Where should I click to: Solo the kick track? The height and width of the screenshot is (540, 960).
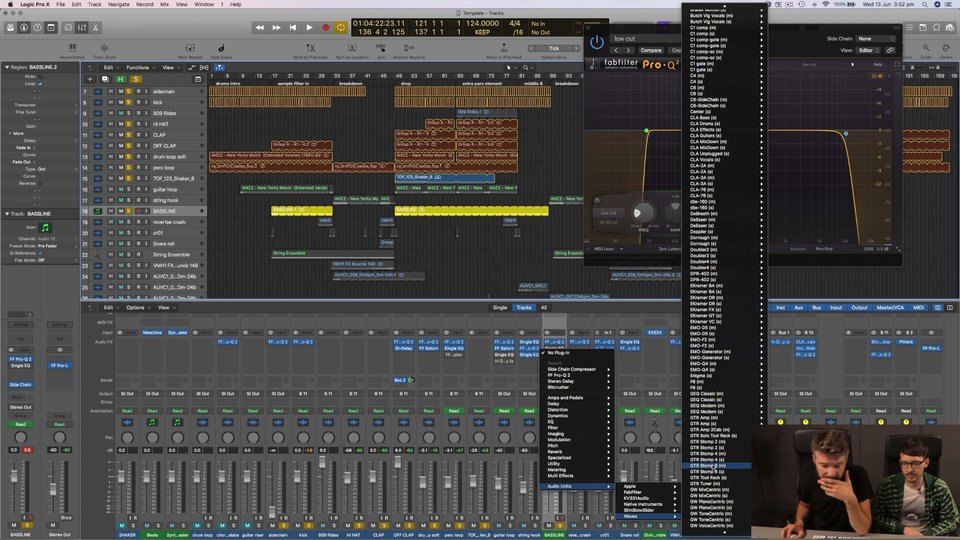(129, 102)
